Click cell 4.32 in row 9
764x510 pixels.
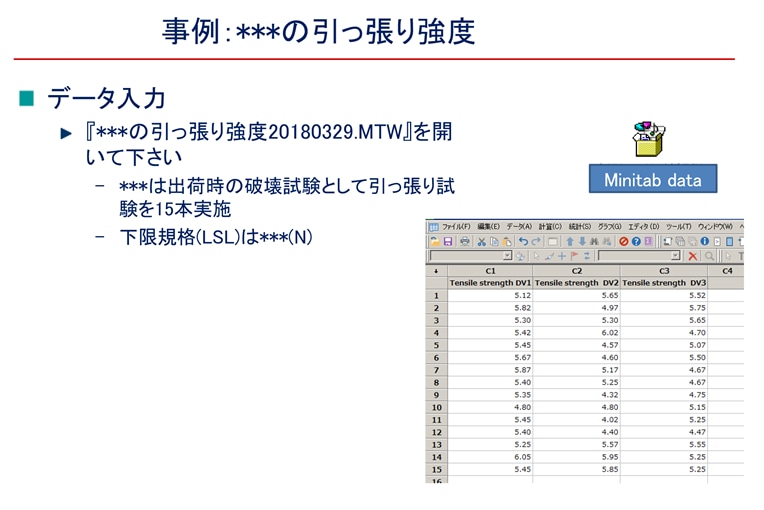coord(577,395)
